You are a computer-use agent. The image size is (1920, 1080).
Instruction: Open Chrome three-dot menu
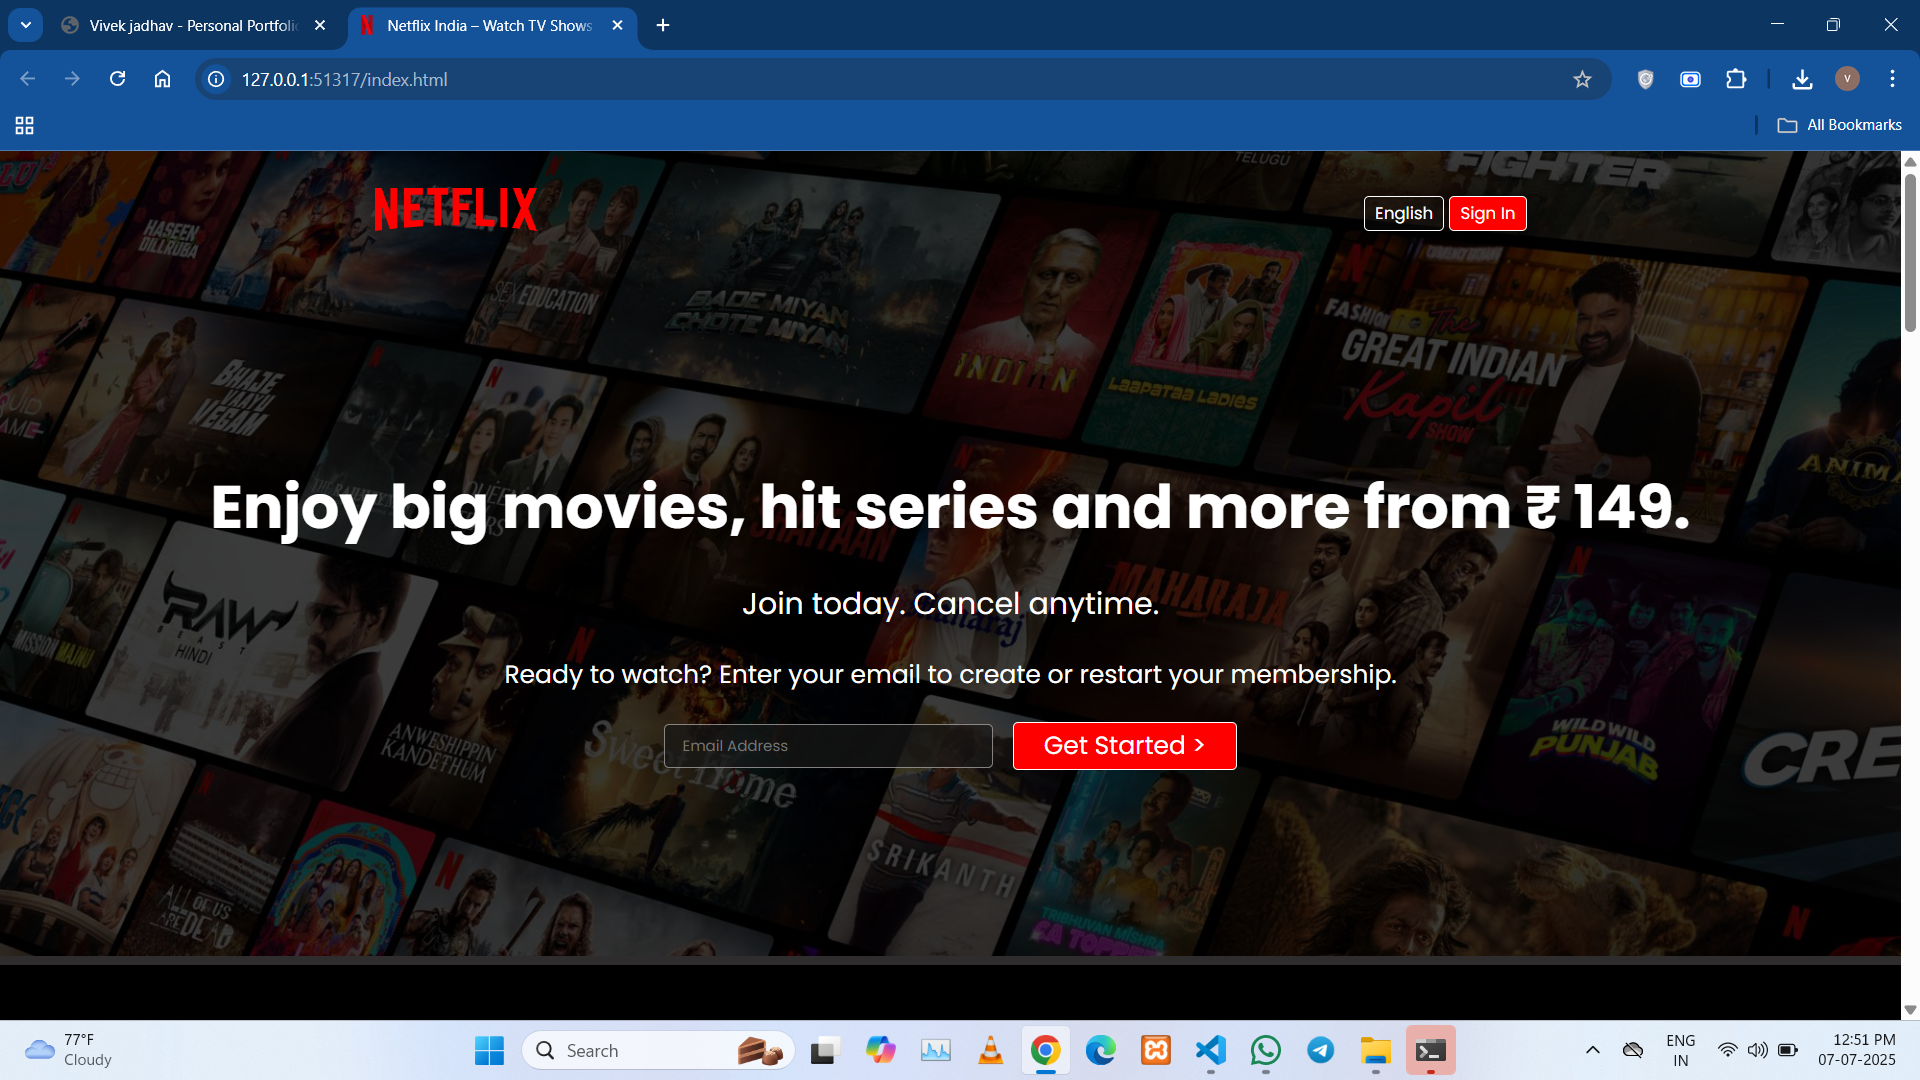(1892, 79)
